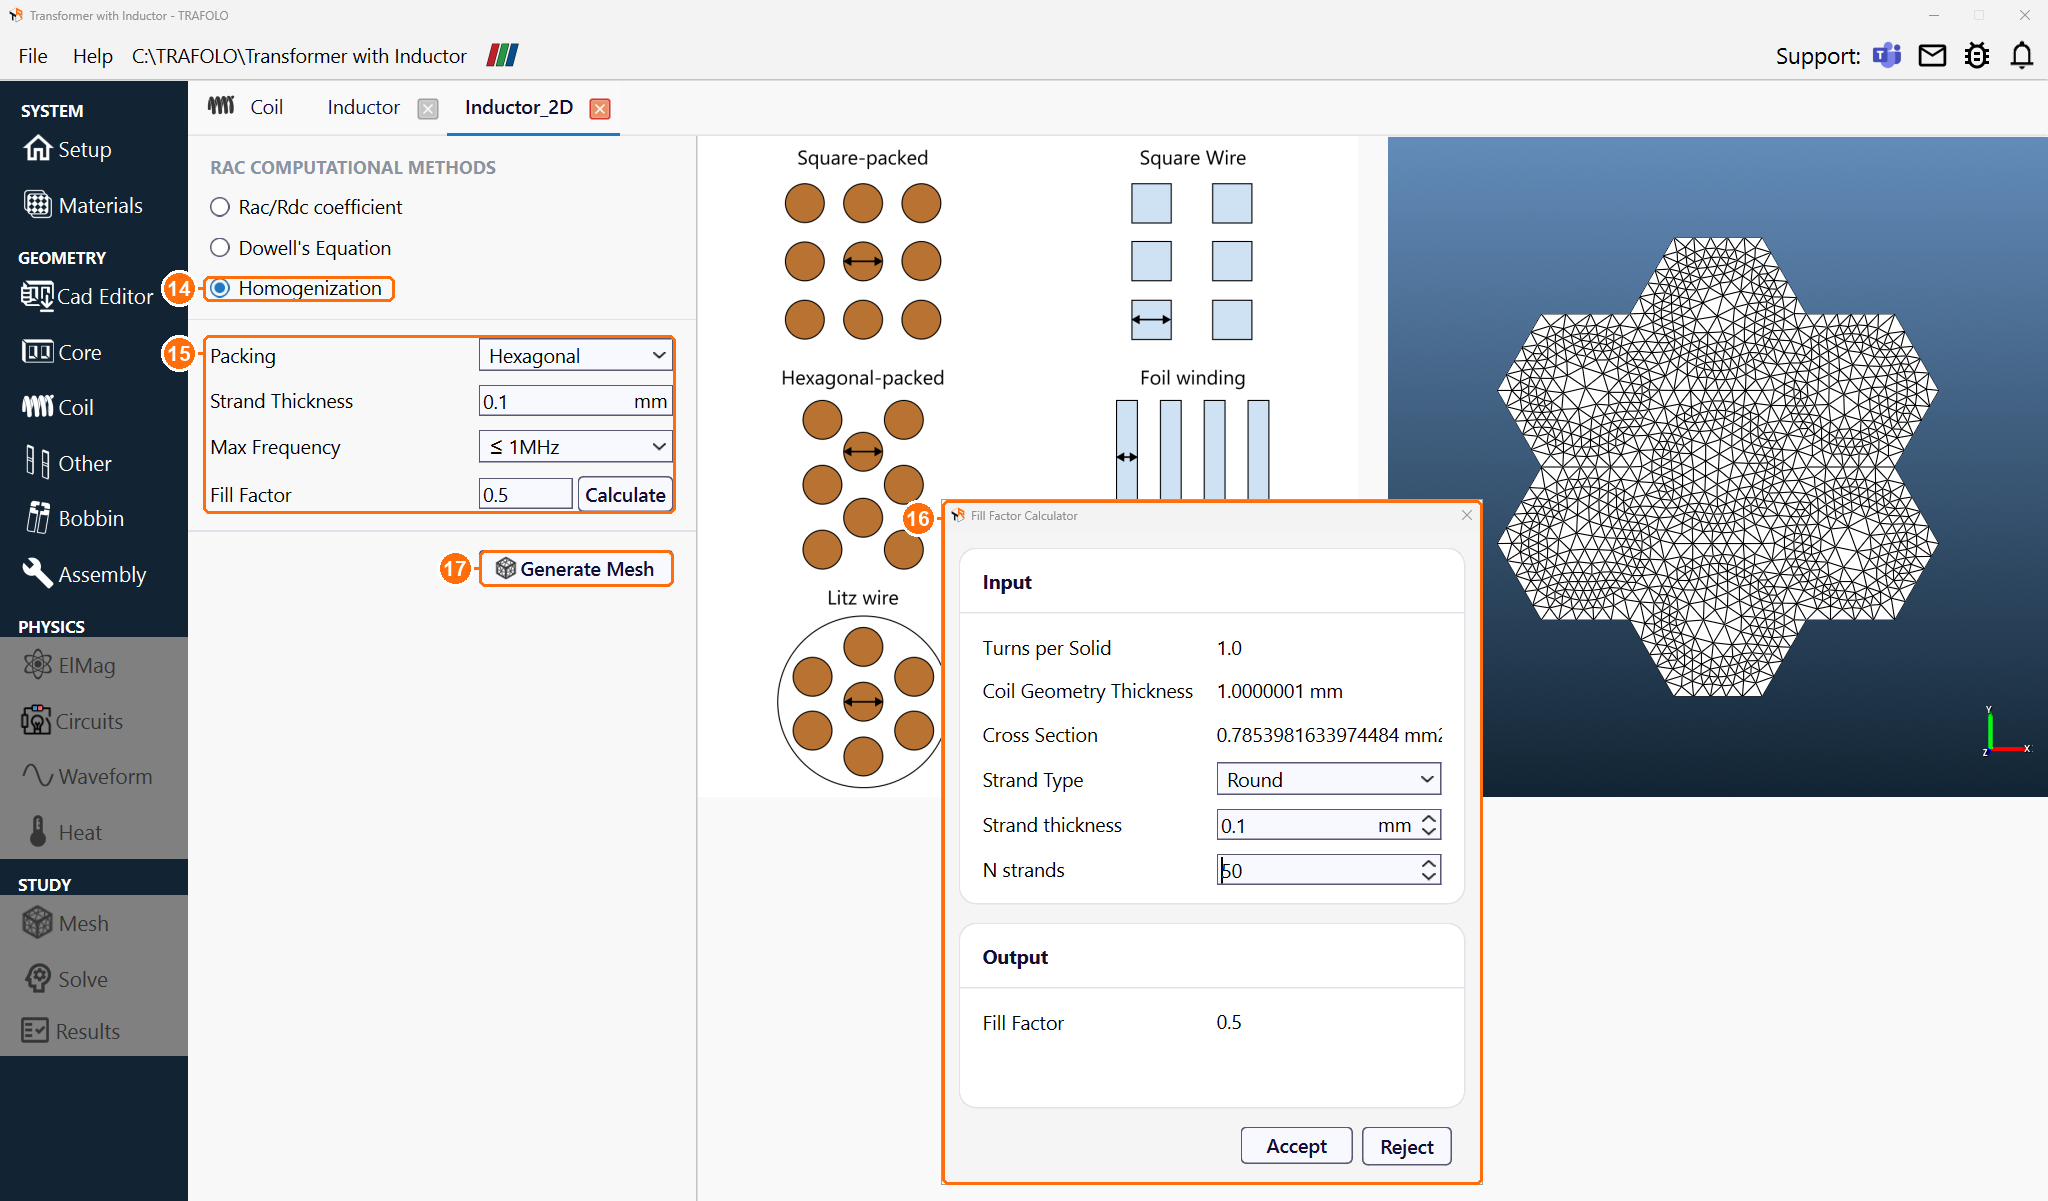2048x1201 pixels.
Task: Open the Results study icon
Action: 35,1031
